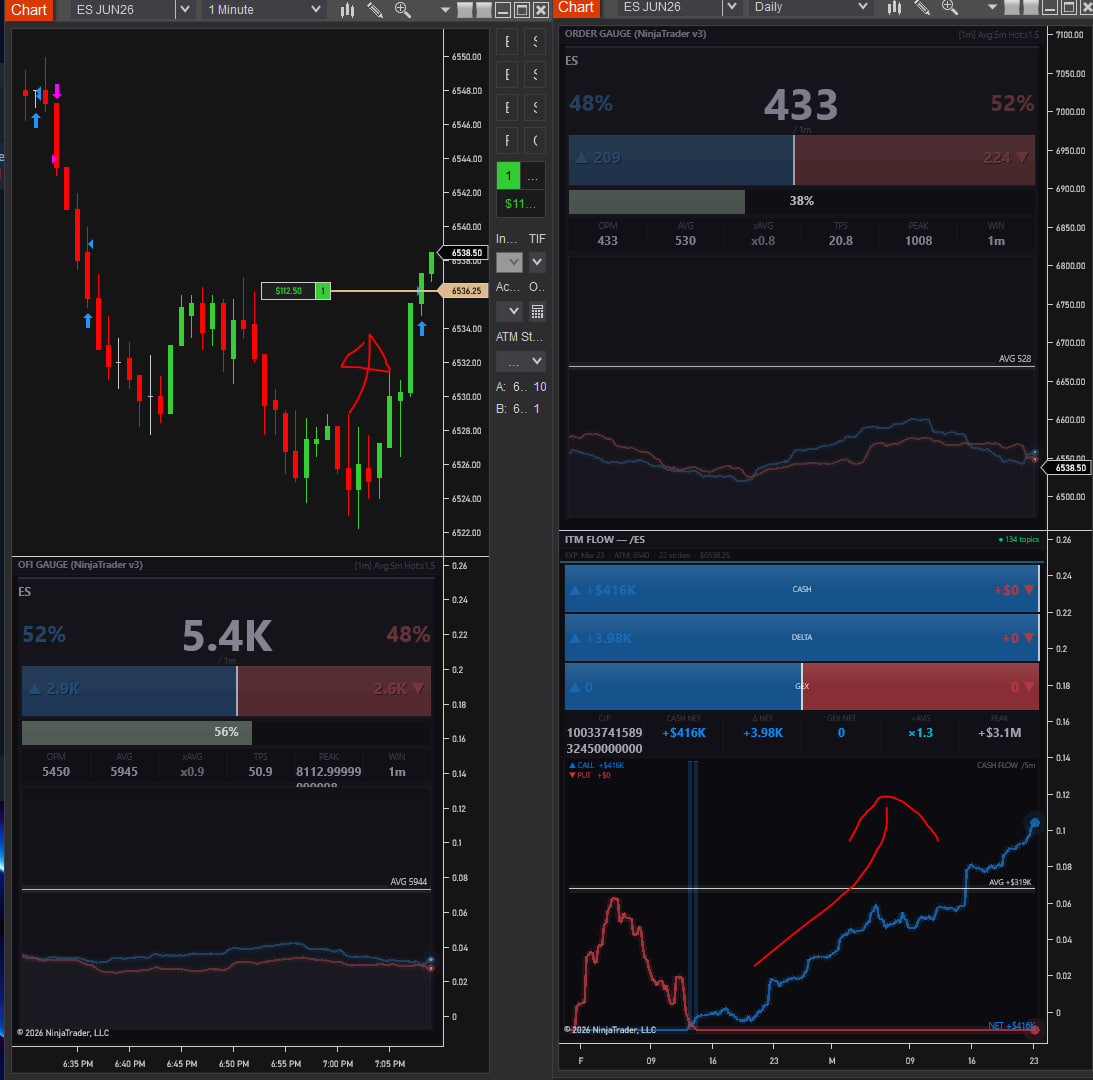Expand the 1 Minute interval dropdown
Viewport: 1093px width, 1080px height.
point(317,10)
